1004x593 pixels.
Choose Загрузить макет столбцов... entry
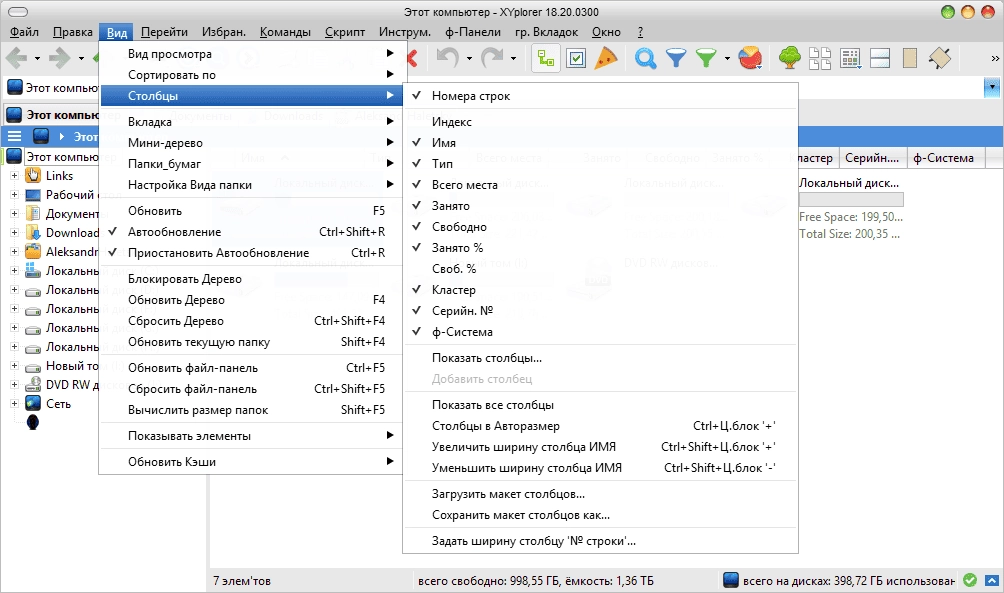(600, 494)
